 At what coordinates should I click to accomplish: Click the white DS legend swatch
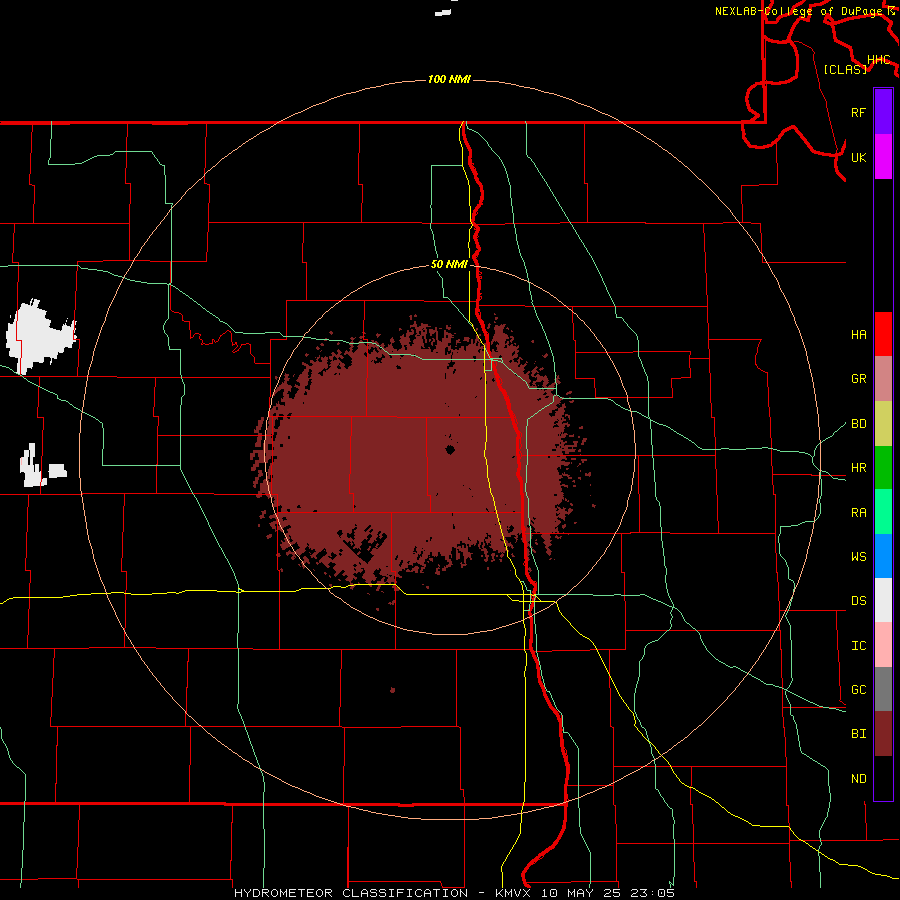(x=883, y=600)
